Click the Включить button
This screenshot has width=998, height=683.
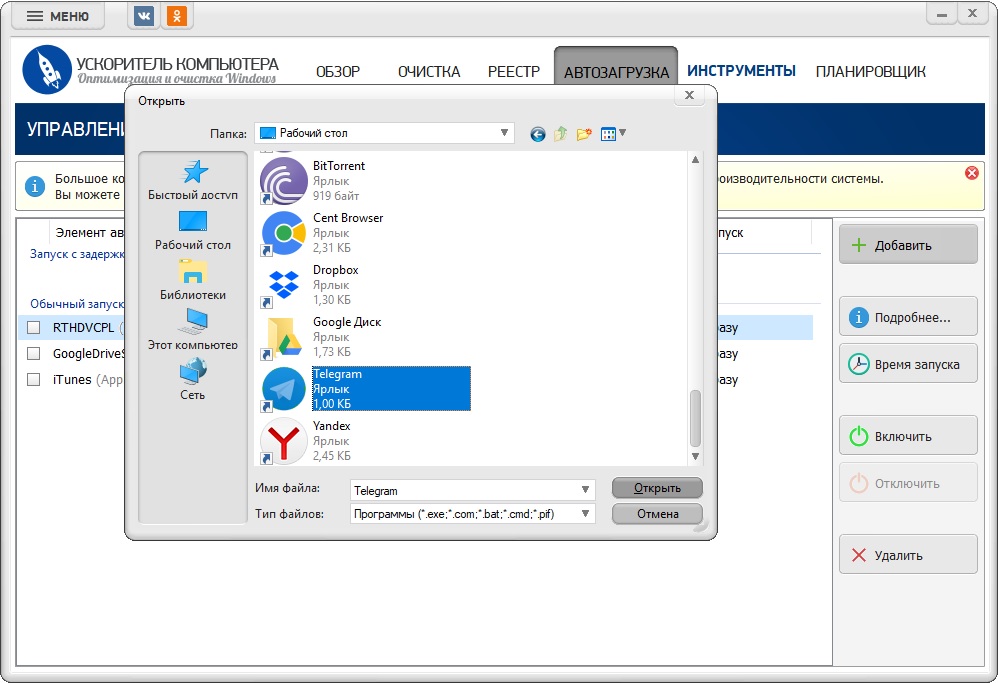coord(908,435)
